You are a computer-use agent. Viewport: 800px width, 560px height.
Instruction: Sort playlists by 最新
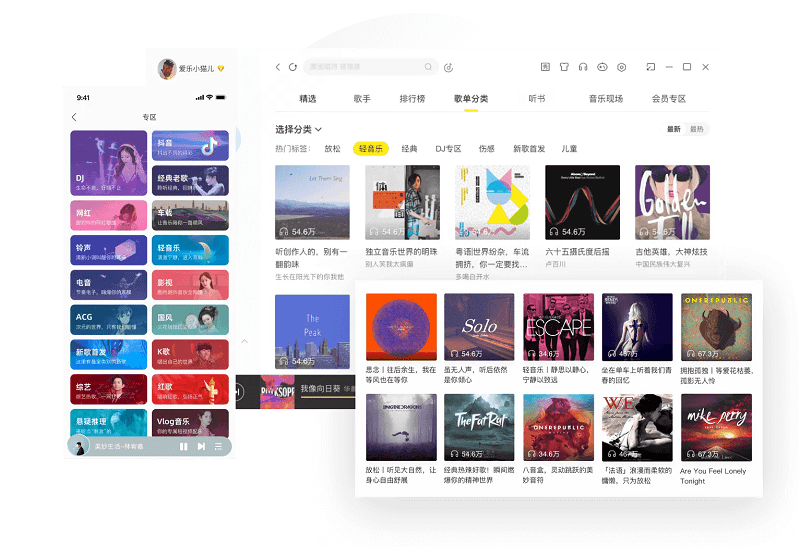point(673,129)
